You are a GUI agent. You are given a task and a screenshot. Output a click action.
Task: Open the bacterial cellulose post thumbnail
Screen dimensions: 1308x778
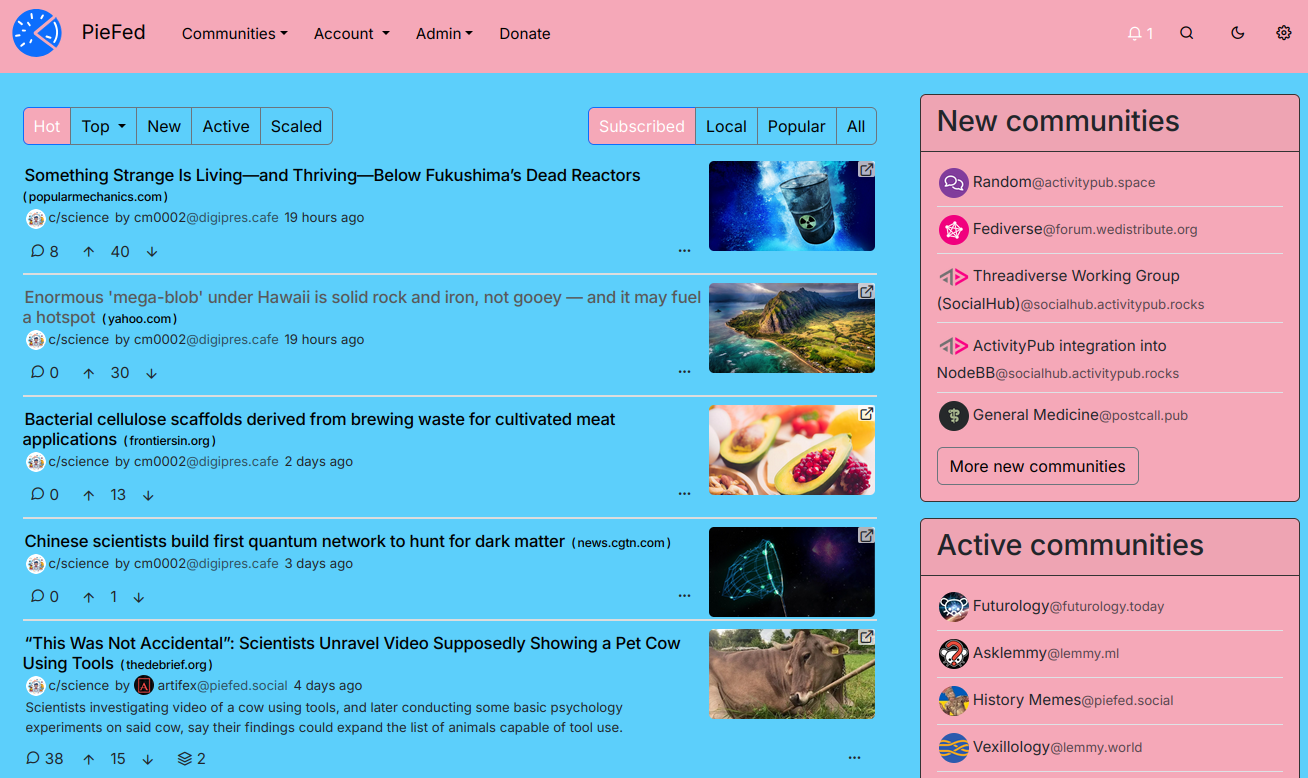click(791, 450)
